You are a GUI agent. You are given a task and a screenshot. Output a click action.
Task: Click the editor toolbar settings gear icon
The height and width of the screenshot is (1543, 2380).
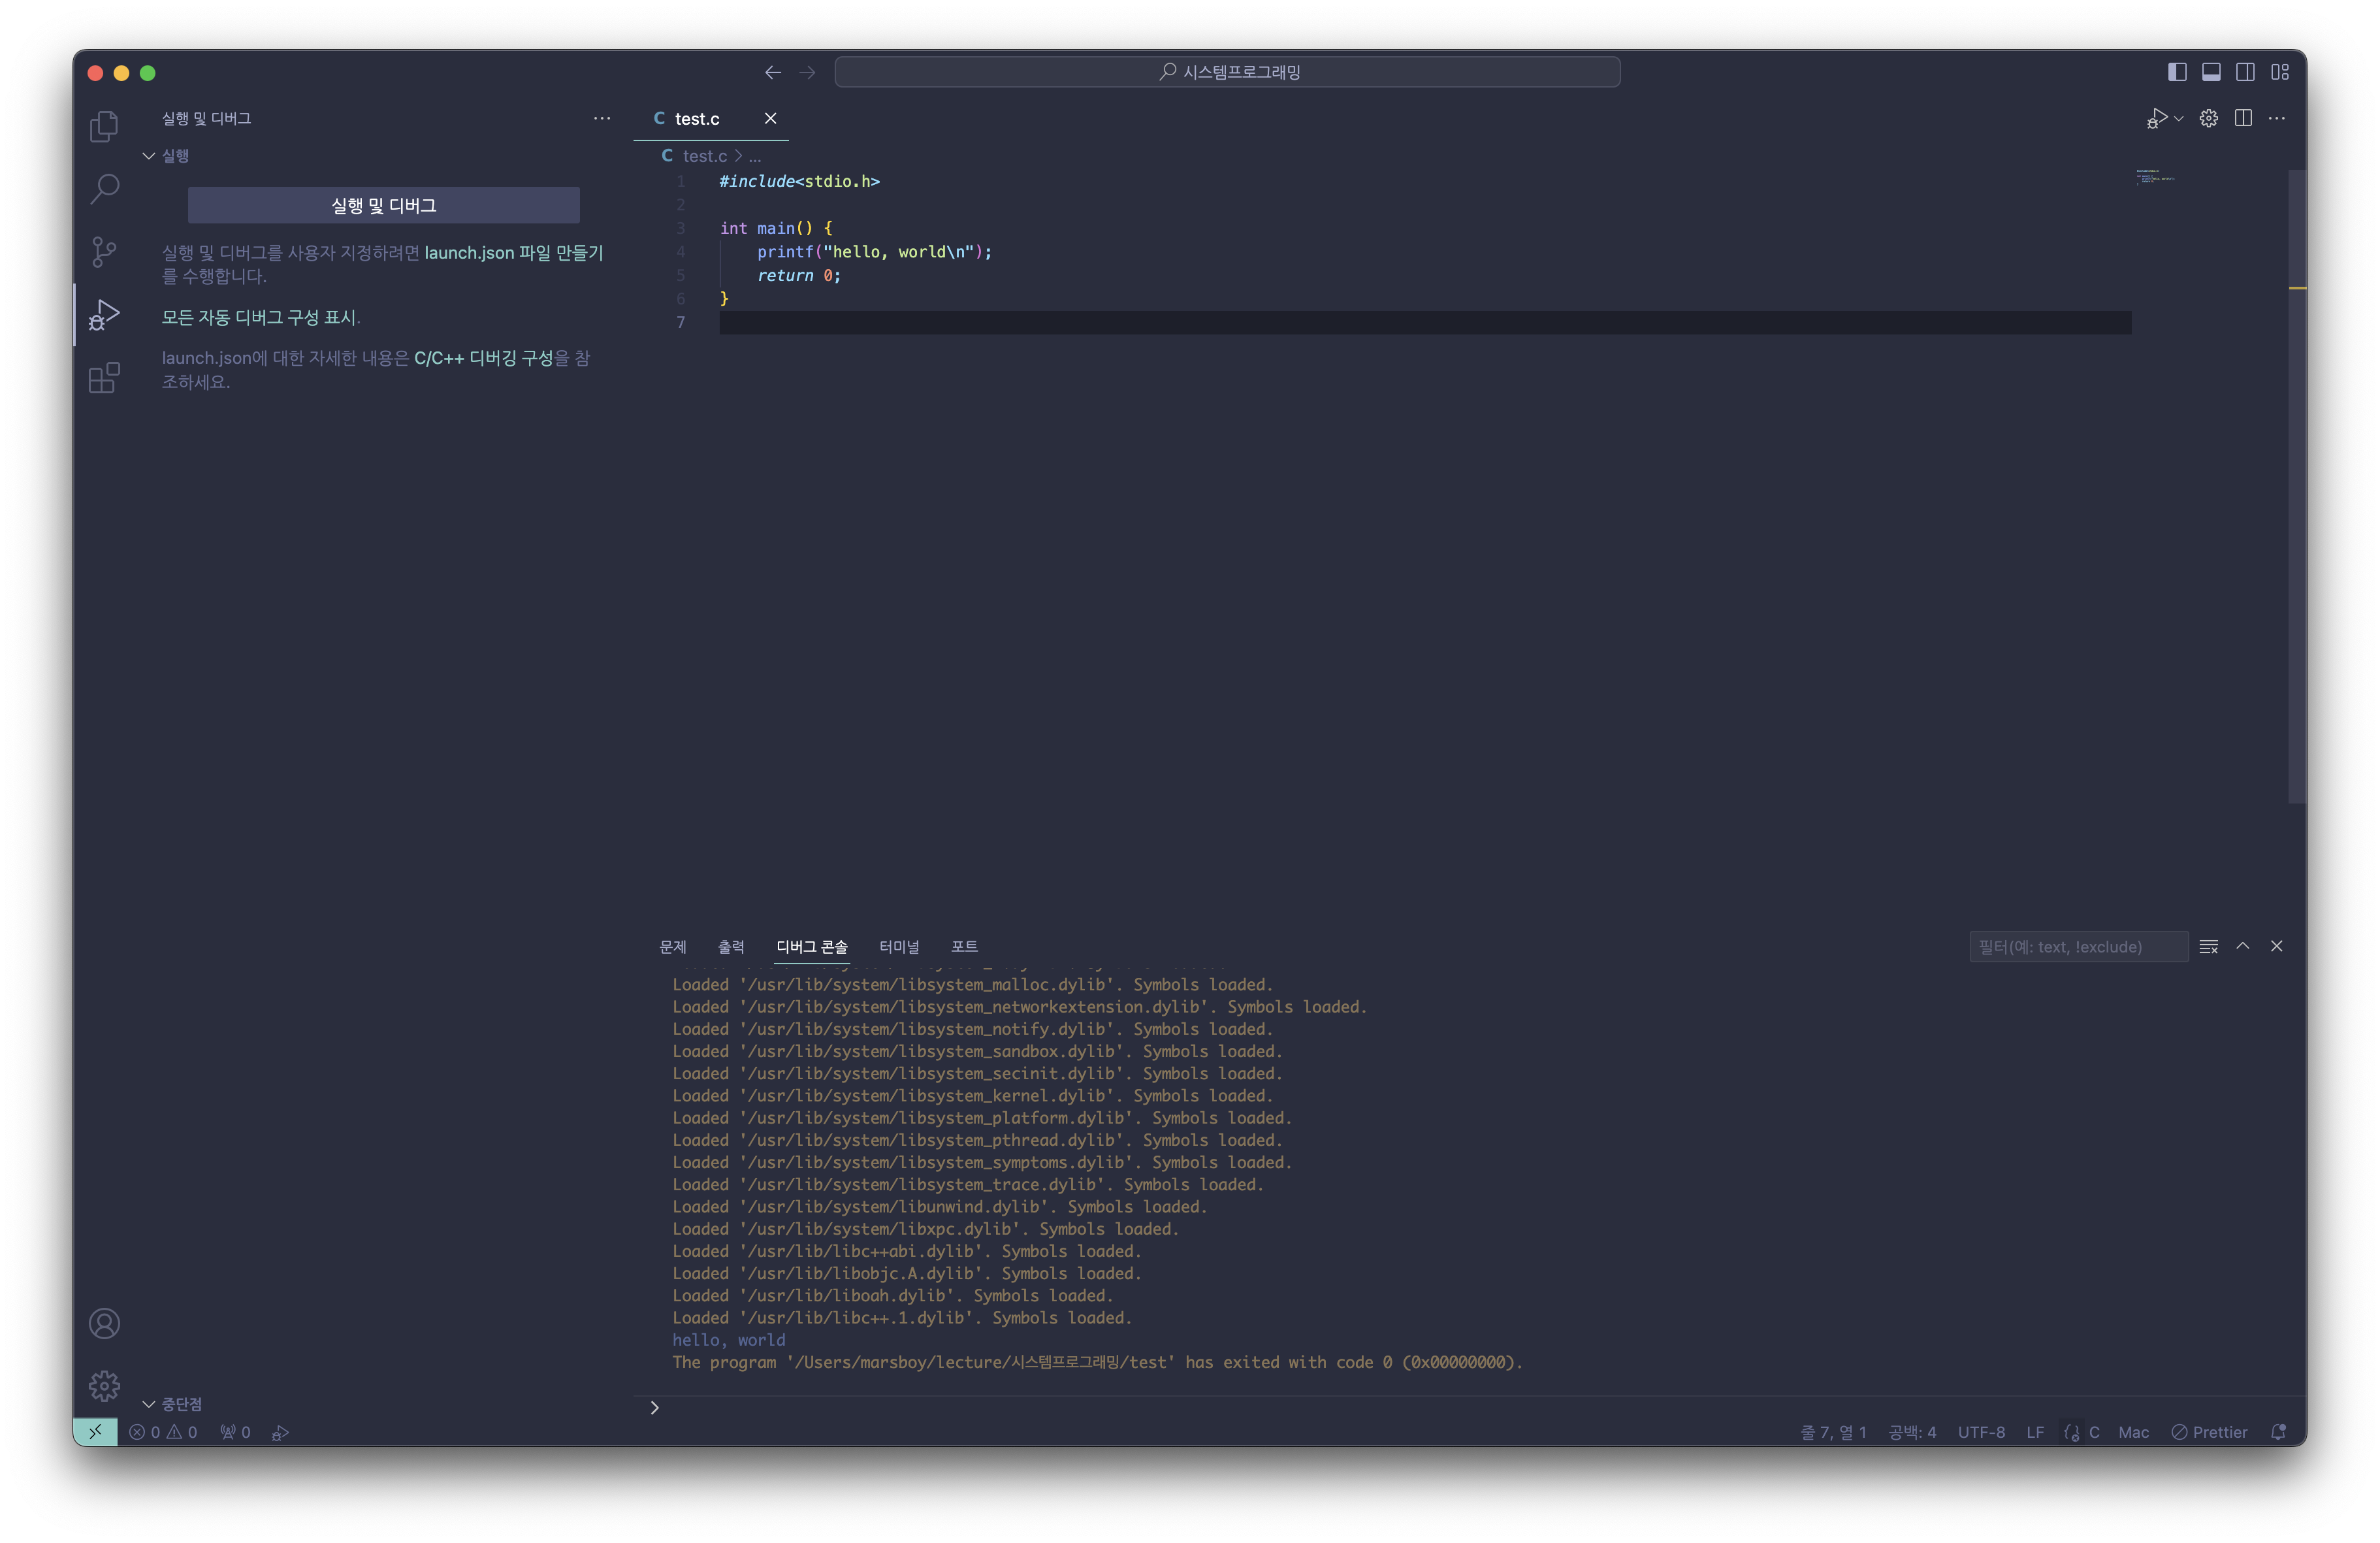(2208, 118)
